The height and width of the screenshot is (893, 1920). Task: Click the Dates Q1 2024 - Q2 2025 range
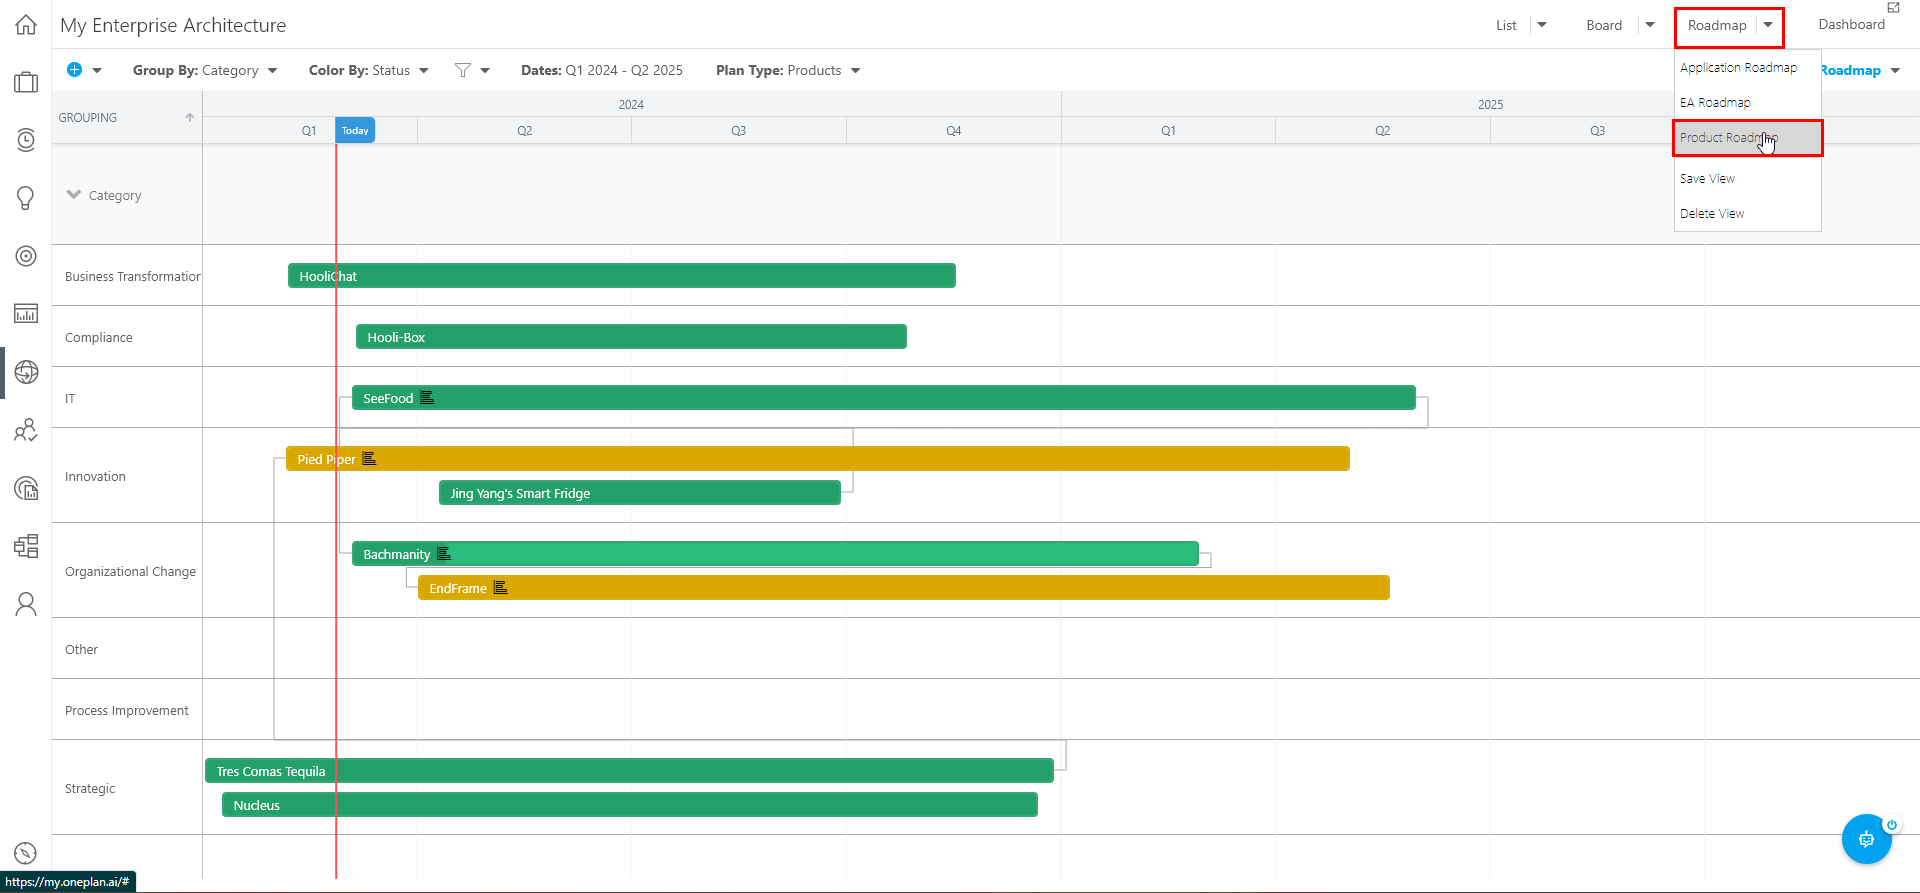coord(602,70)
